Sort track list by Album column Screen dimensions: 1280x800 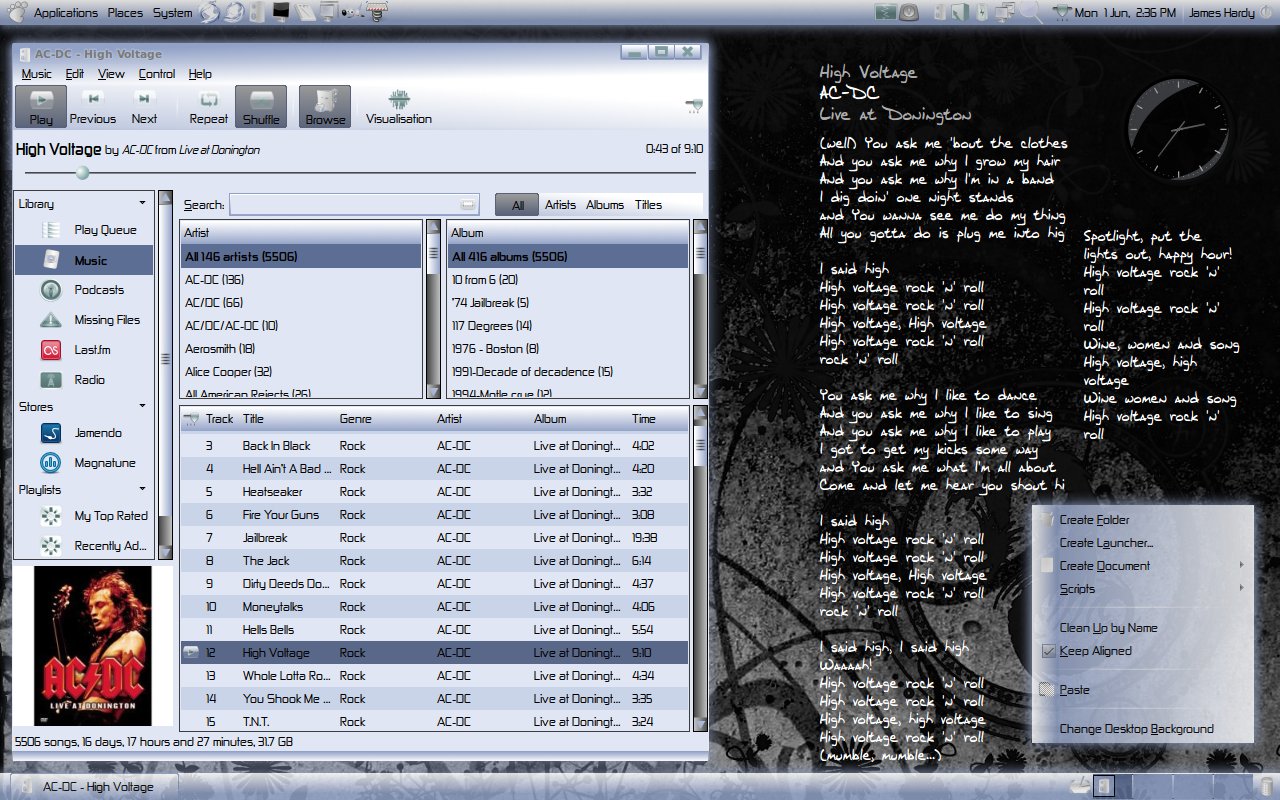[x=577, y=419]
